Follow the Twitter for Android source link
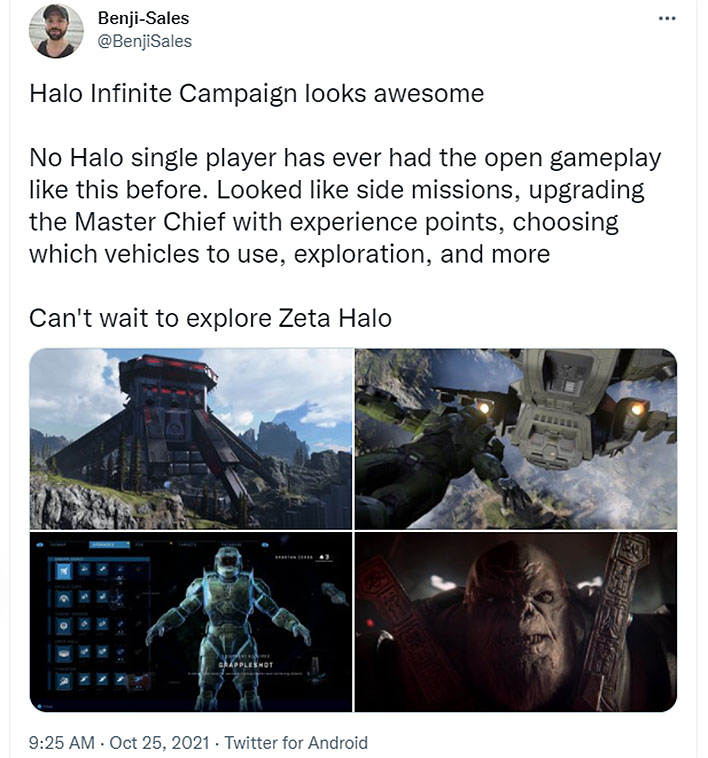The image size is (708, 758). click(296, 743)
